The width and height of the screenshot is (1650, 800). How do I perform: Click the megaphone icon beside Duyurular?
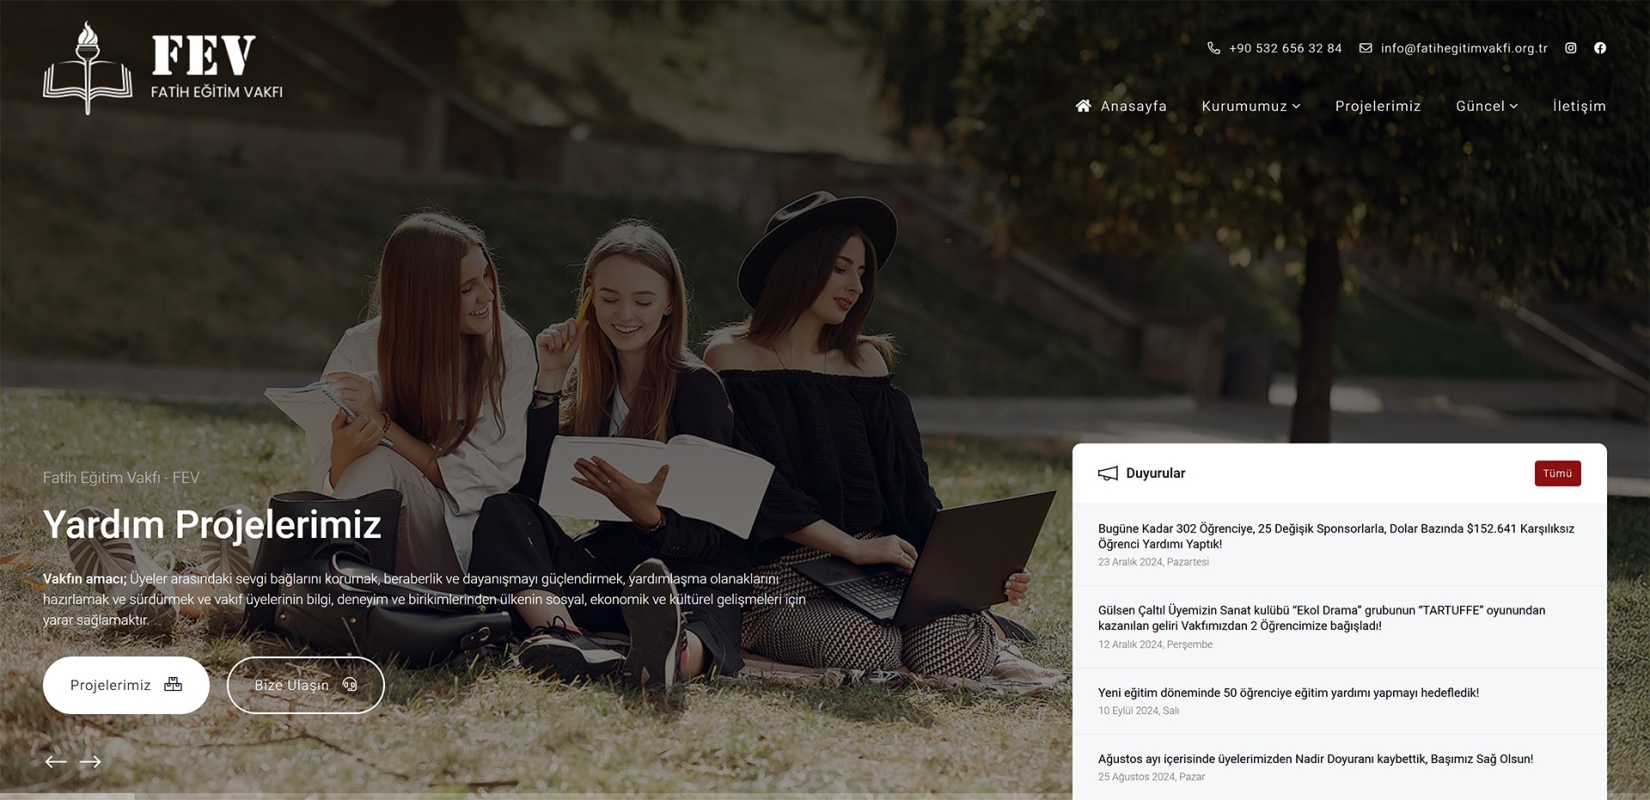1108,474
